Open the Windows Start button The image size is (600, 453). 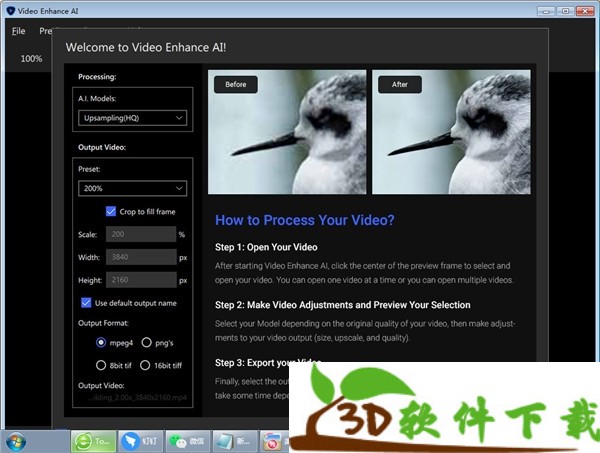tap(16, 442)
